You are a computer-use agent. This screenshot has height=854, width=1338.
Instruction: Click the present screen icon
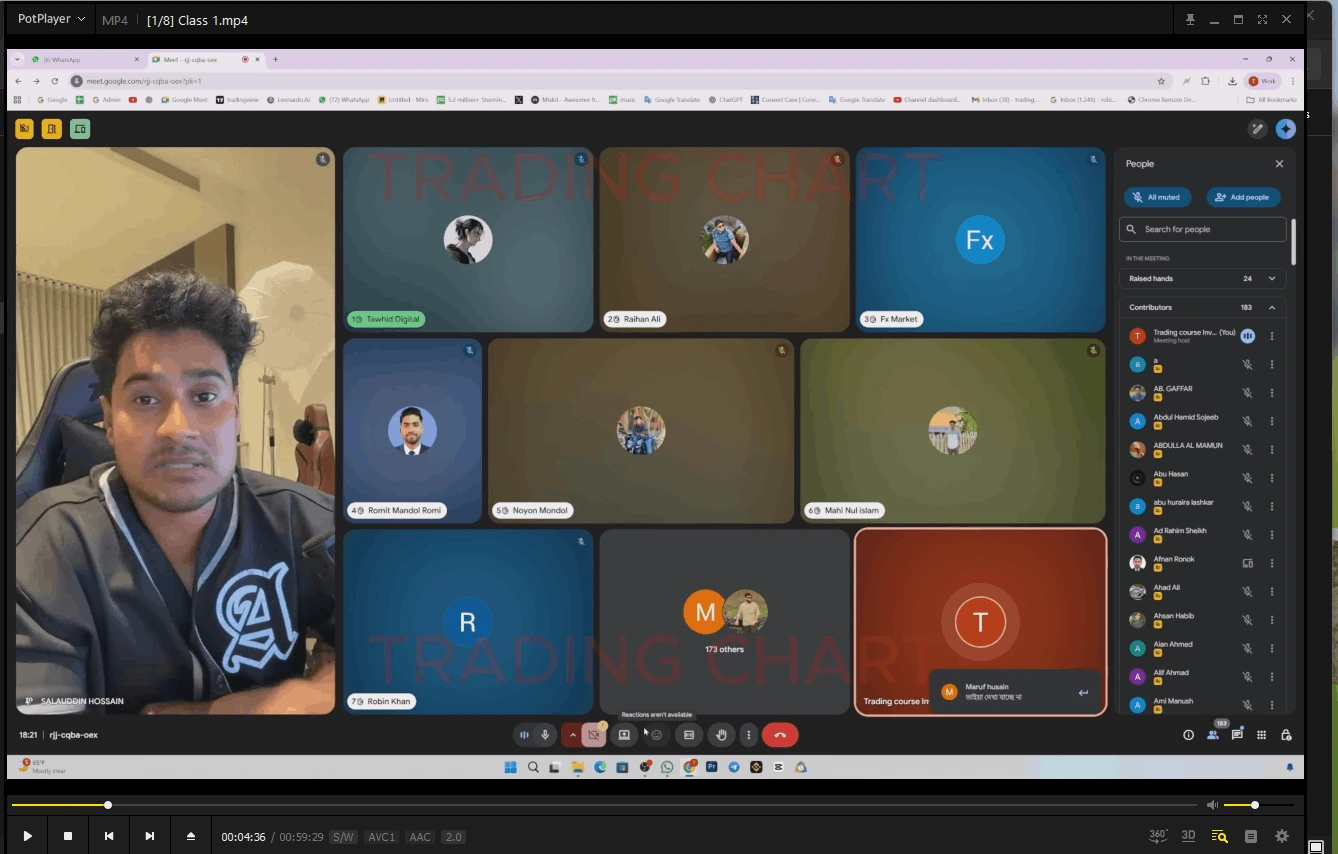tap(624, 735)
